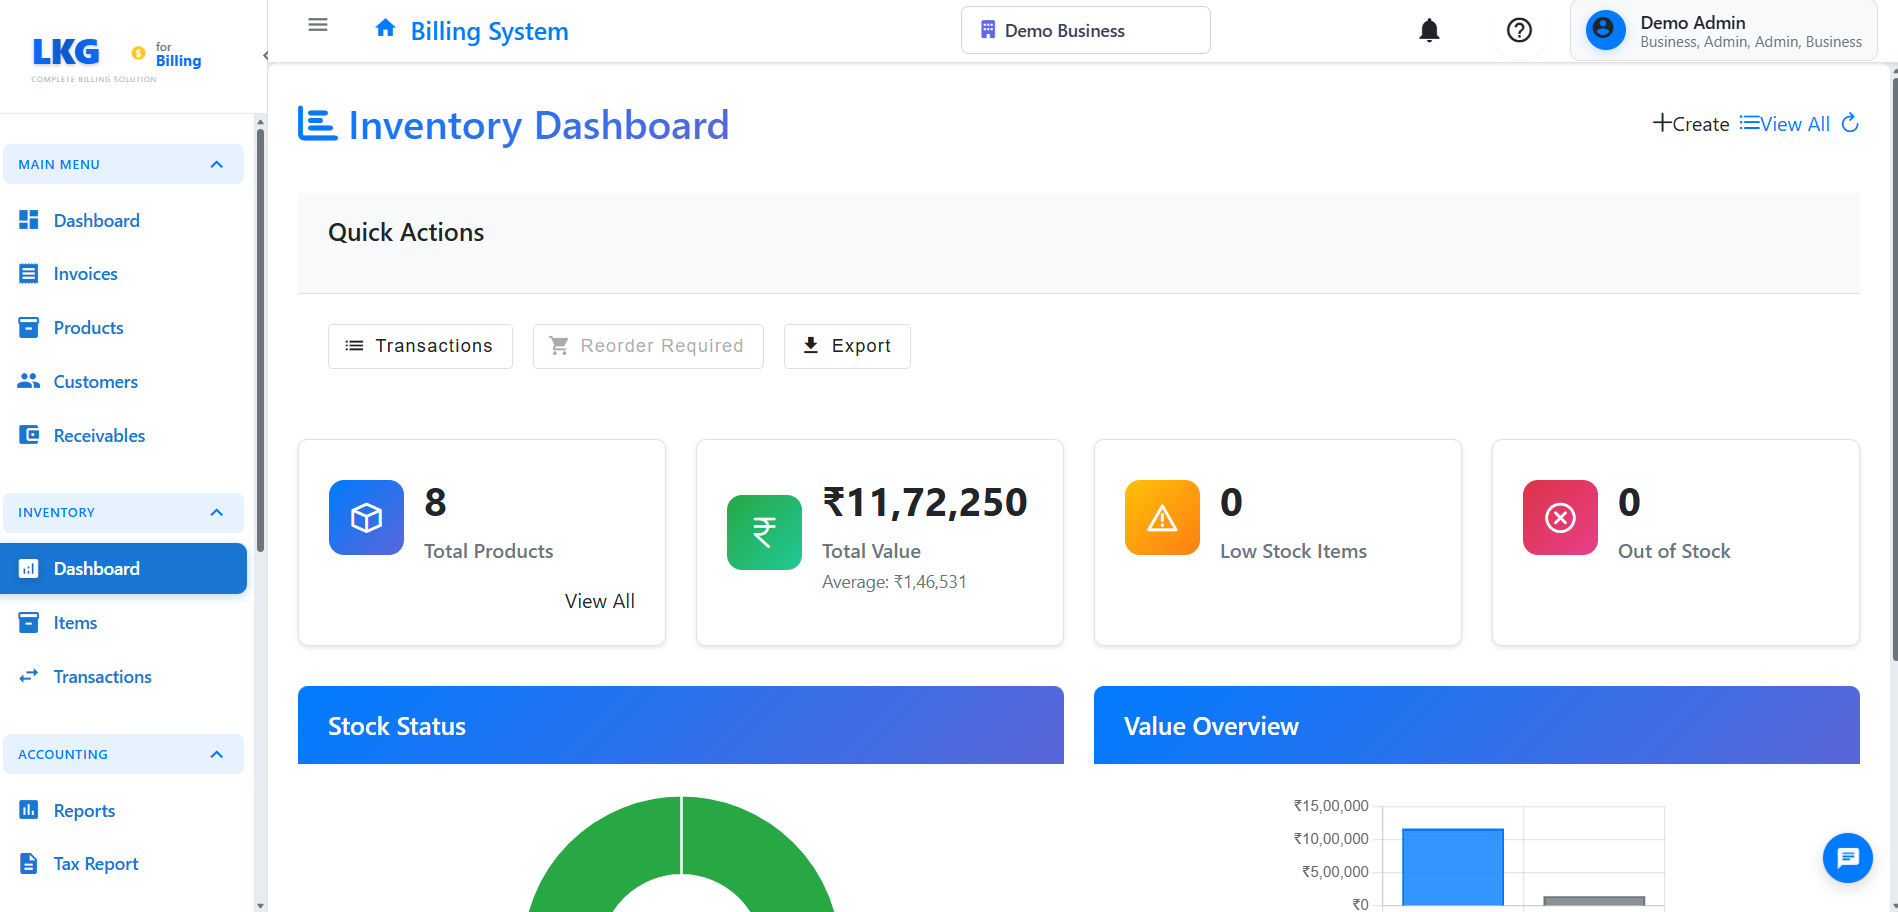Click the Export button in Quick Actions
Screen dimensions: 1898x912
846,346
